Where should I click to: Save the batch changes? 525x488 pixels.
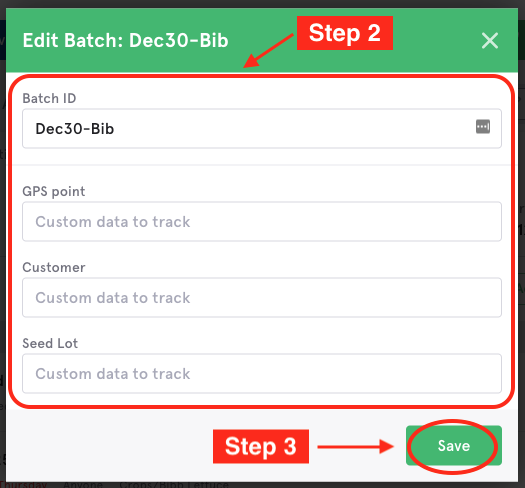coord(454,445)
